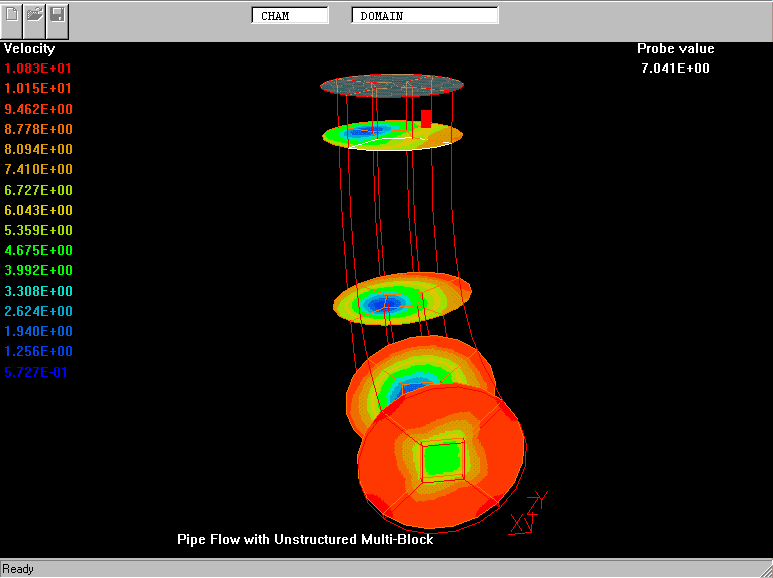Select the green square at the pipe outlet center
Screen dimensions: 773x578
pos(441,460)
